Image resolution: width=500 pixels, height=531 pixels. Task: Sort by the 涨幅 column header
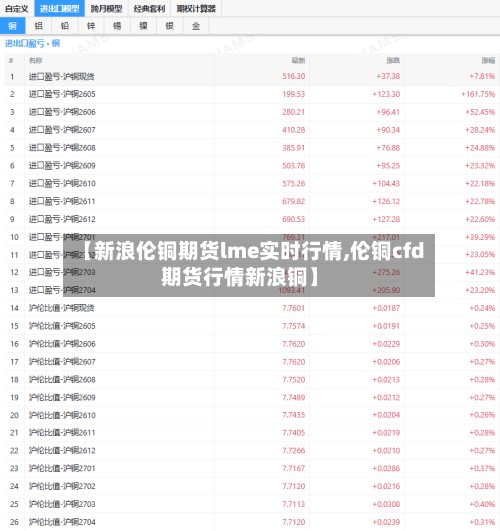(488, 61)
